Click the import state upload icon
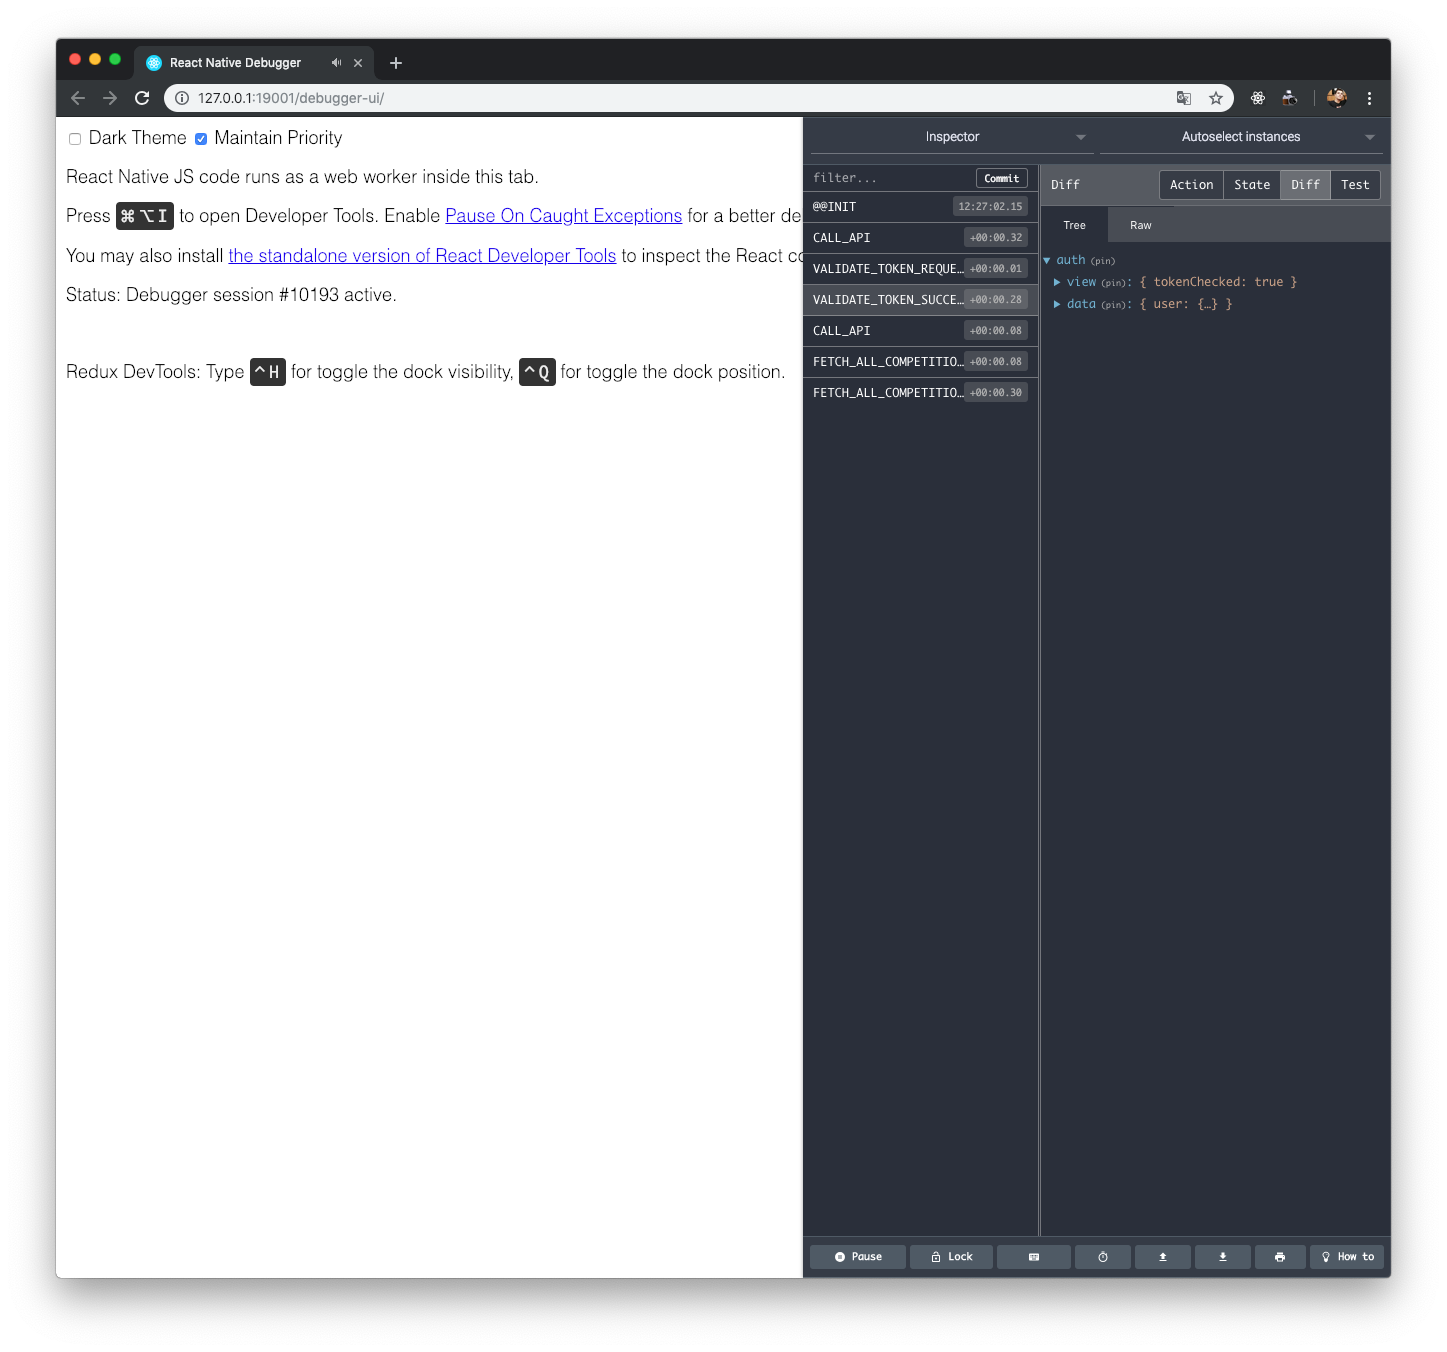This screenshot has height=1352, width=1447. (x=1163, y=1257)
